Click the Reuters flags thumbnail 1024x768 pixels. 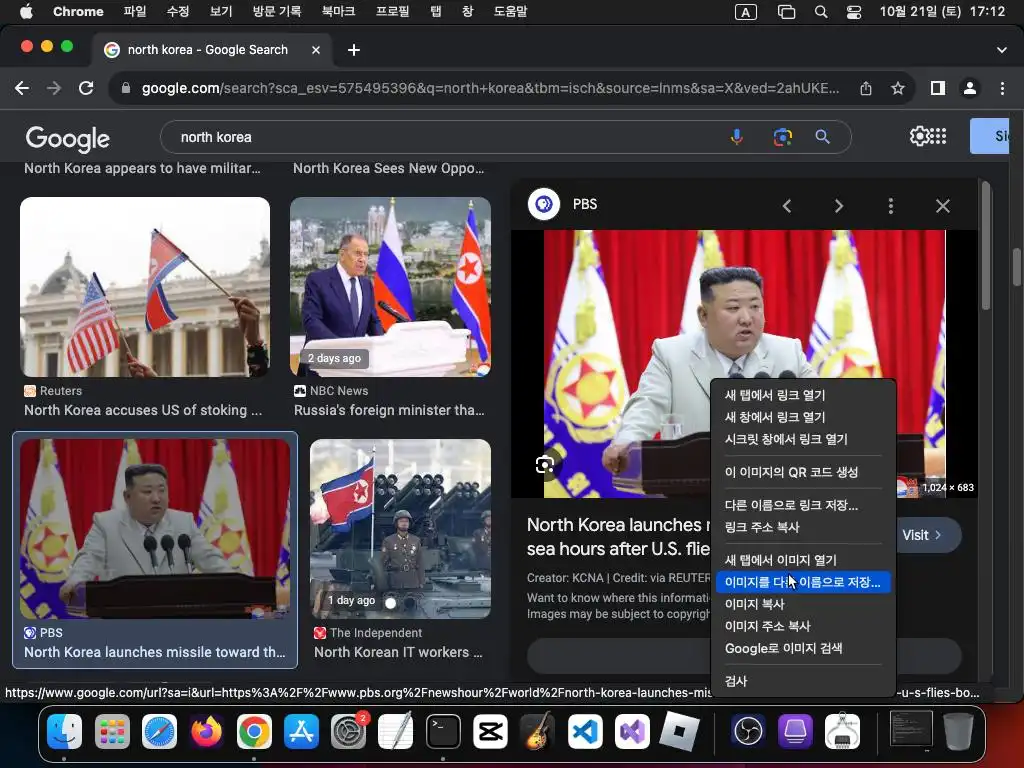click(145, 287)
